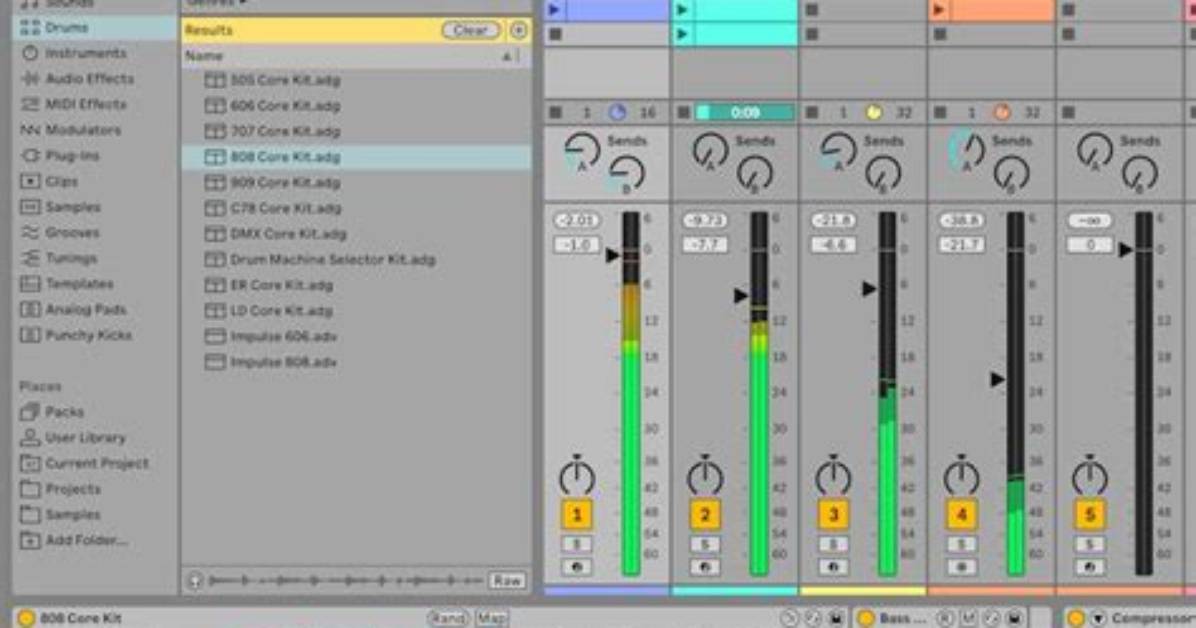Stop clips on track 3
Screen dimensions: 1196x628
coord(812,113)
